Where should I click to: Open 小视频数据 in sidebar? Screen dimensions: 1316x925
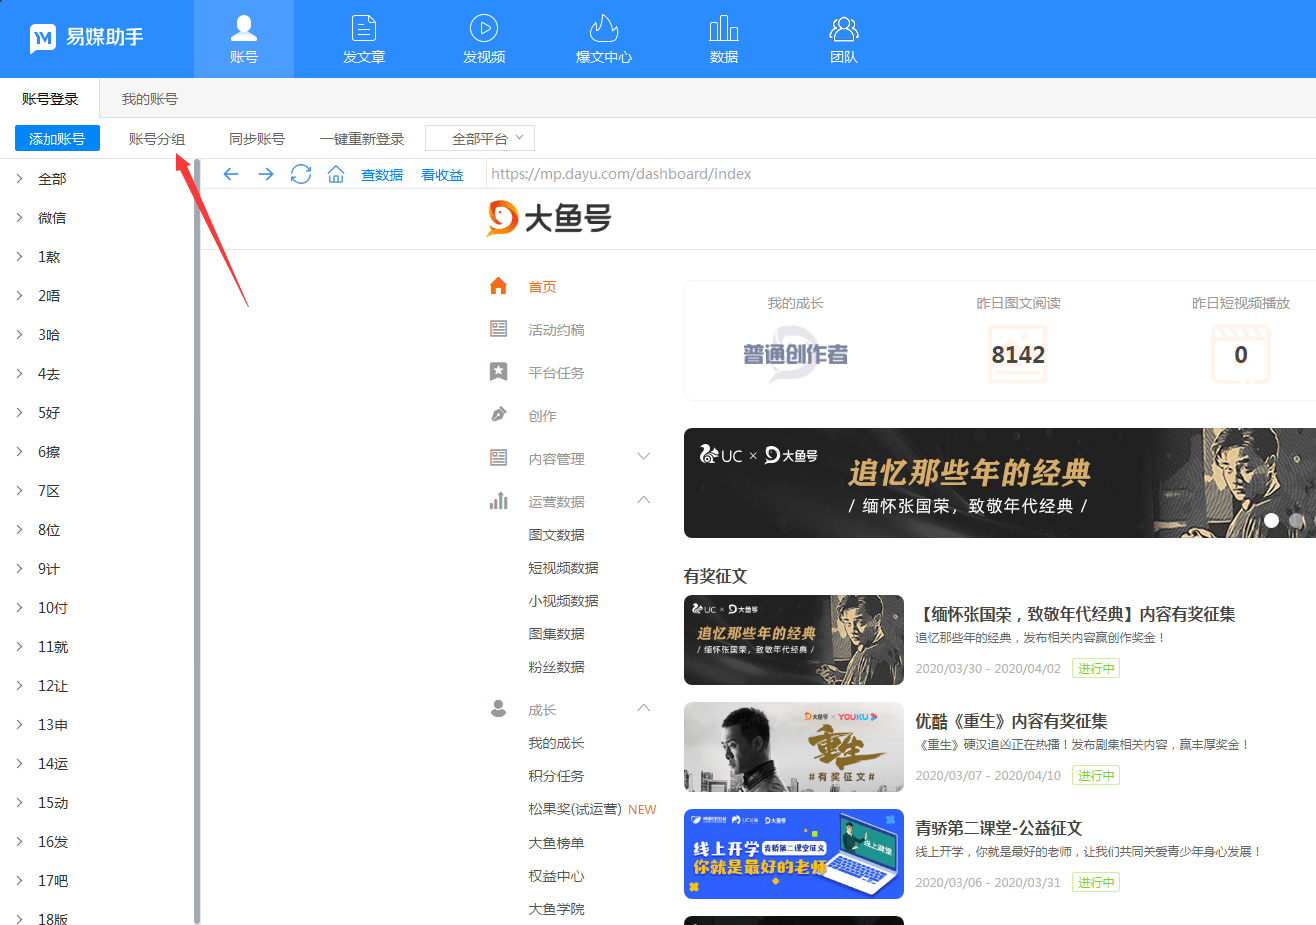coord(563,601)
